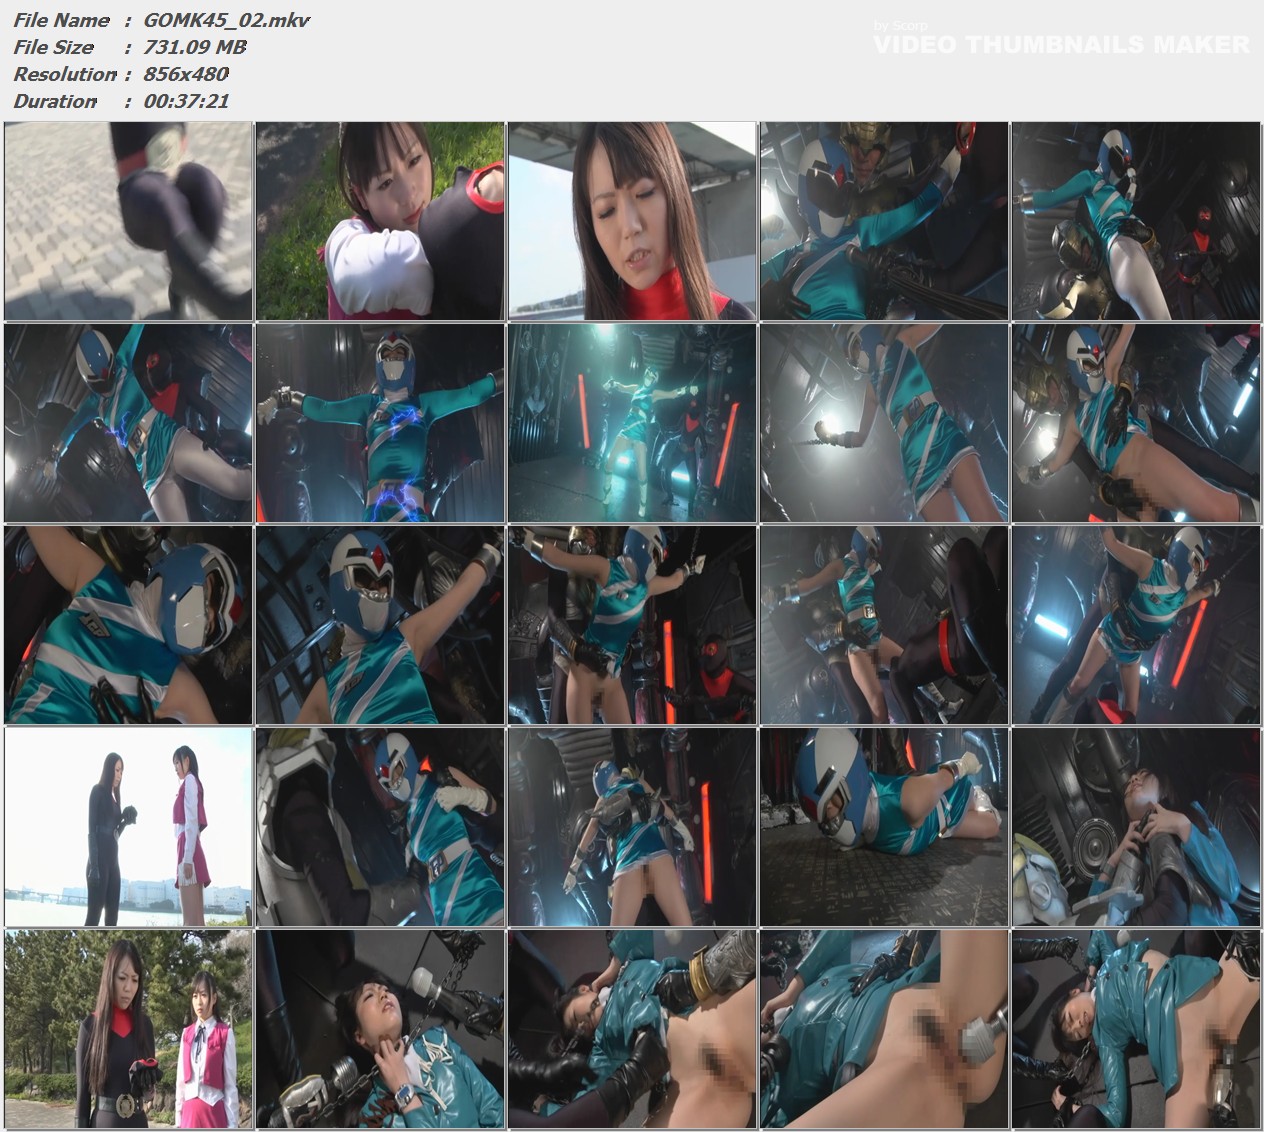Open the thumbnail of two people on grass
The height and width of the screenshot is (1132, 1264).
pos(380,221)
